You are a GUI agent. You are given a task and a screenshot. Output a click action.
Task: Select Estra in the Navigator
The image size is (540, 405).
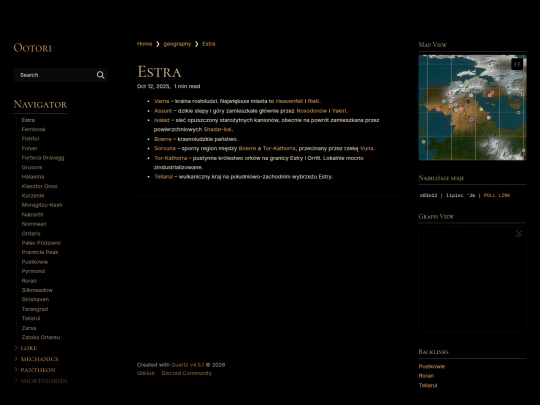click(x=28, y=120)
